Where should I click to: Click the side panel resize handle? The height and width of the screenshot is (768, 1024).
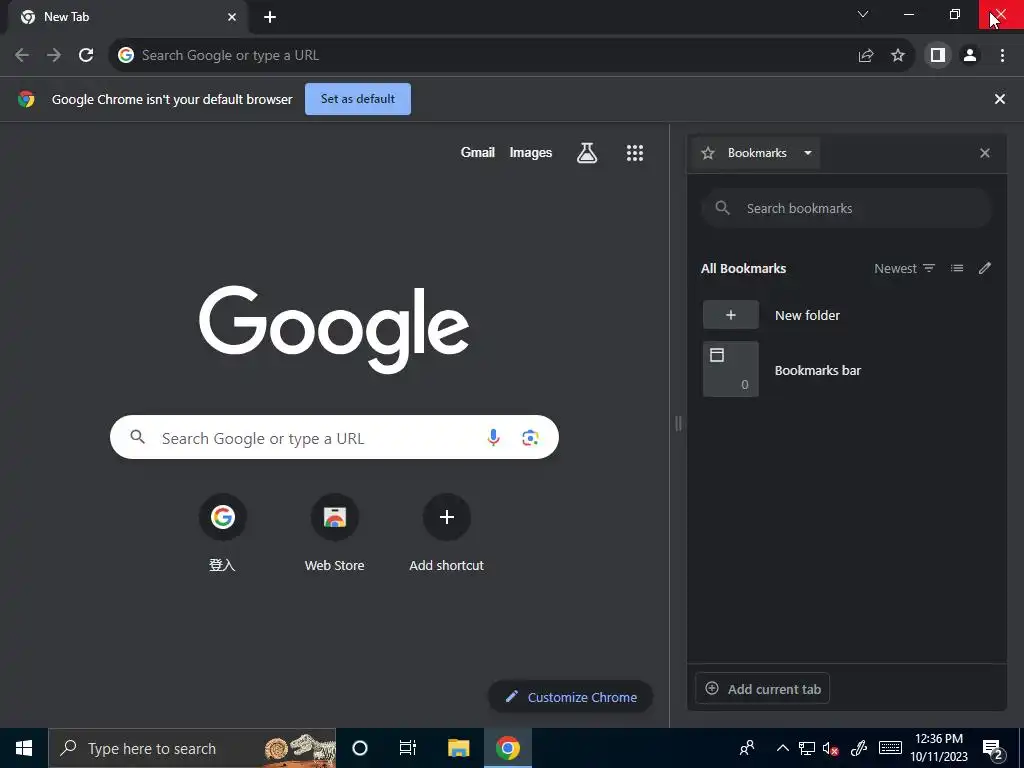coord(678,424)
